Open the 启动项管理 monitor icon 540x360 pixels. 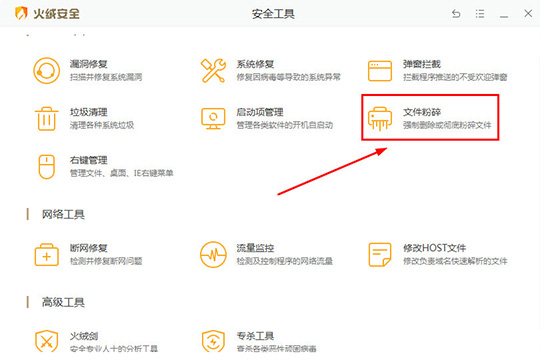(x=213, y=119)
